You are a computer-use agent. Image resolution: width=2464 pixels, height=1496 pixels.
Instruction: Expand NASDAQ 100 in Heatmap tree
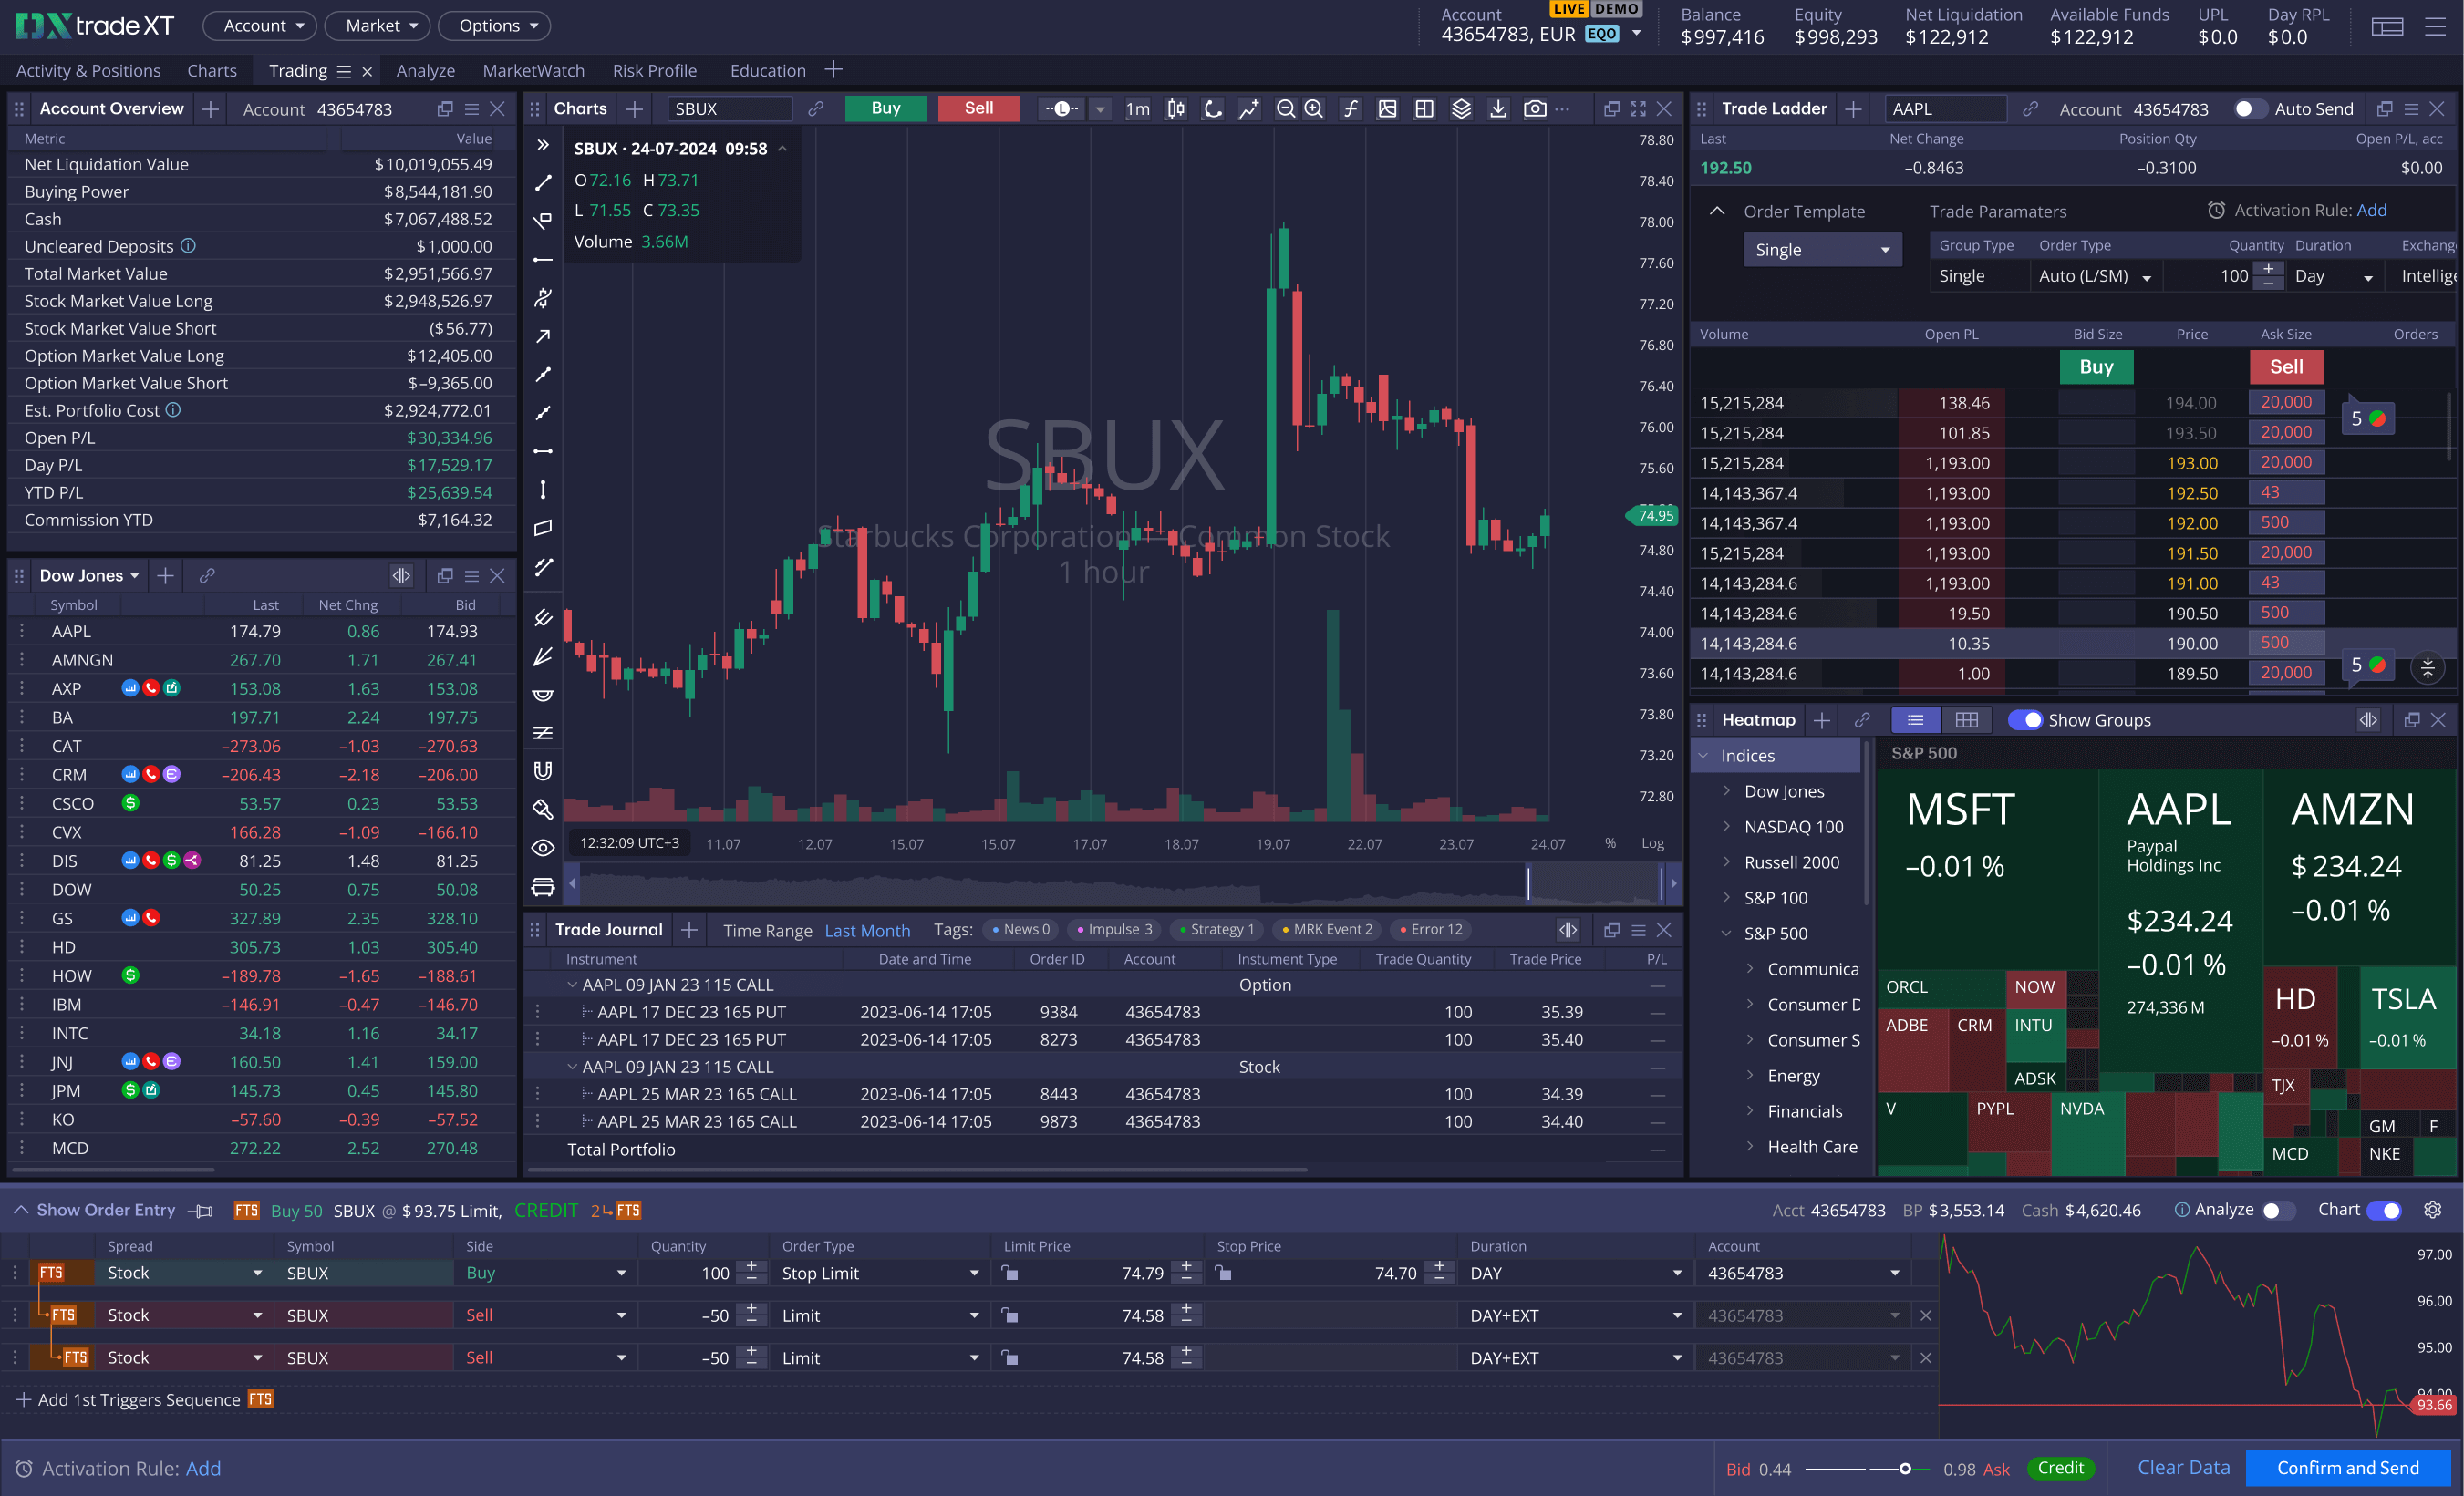pos(1726,827)
